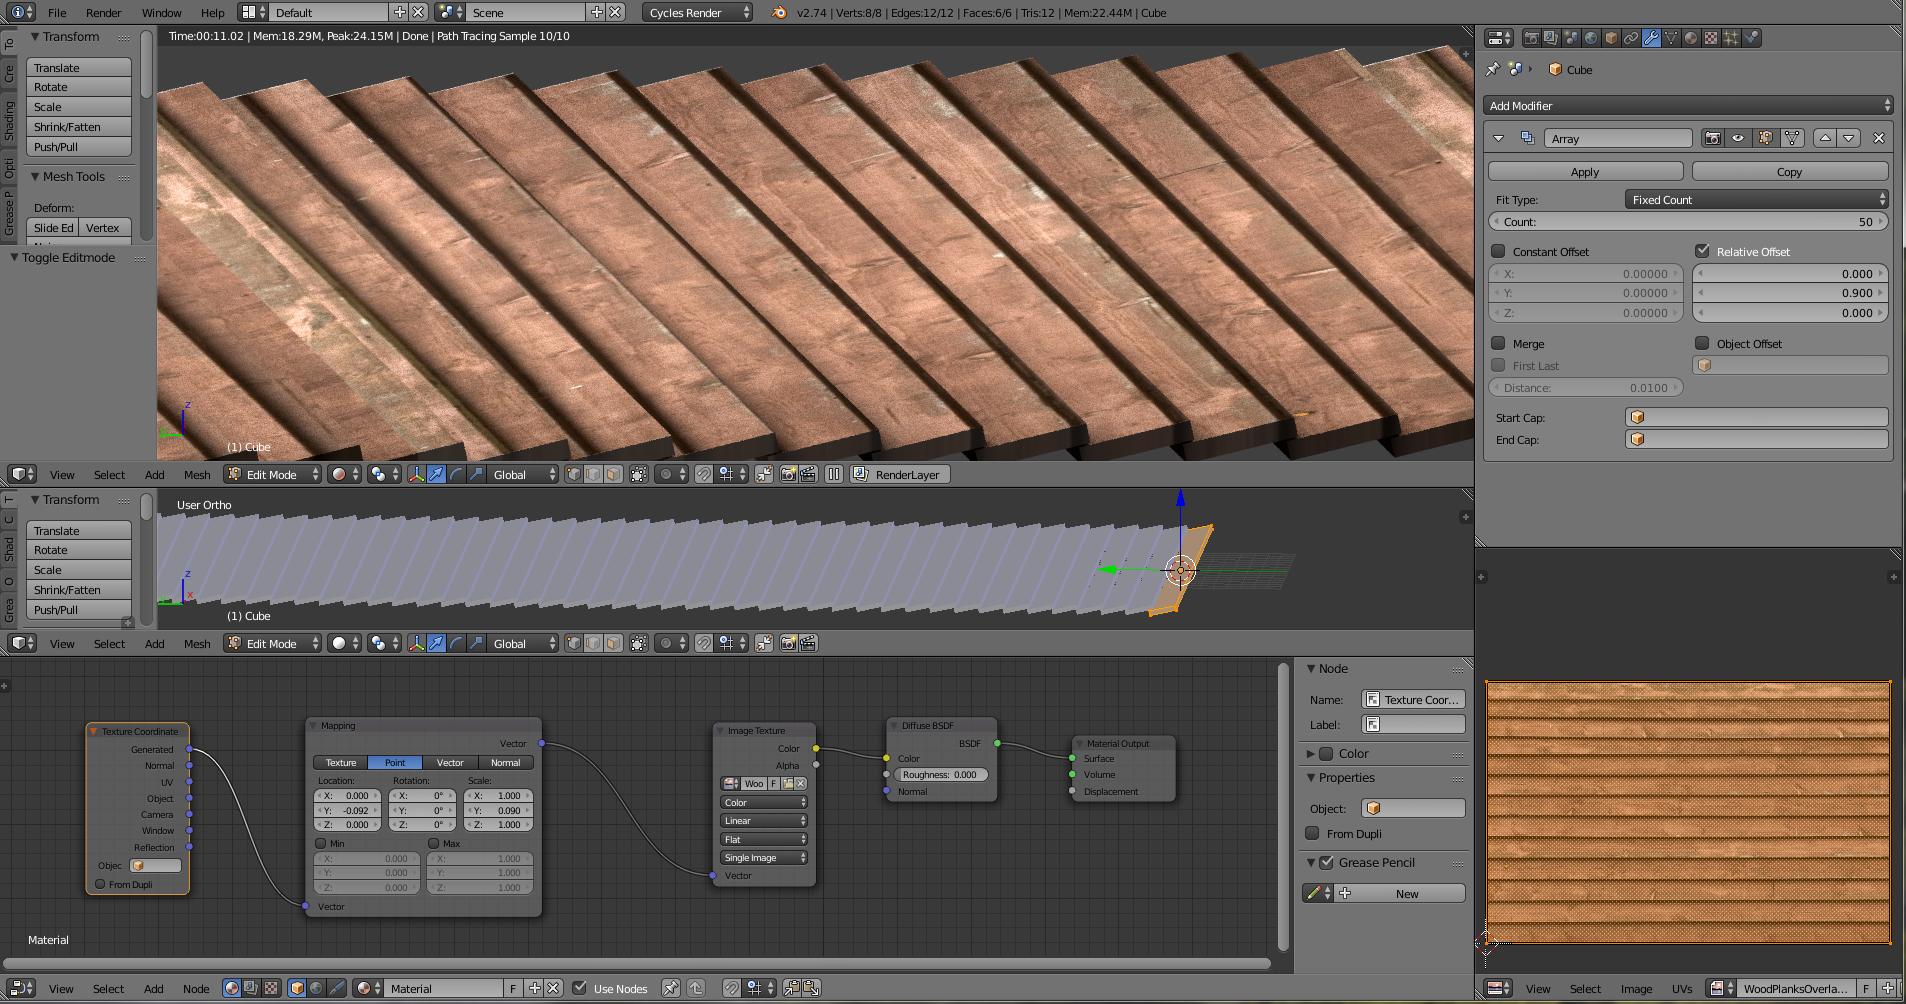Open Global orientation dropdown in upper viewport header
Screen dimensions: 1906x1004
pos(522,474)
